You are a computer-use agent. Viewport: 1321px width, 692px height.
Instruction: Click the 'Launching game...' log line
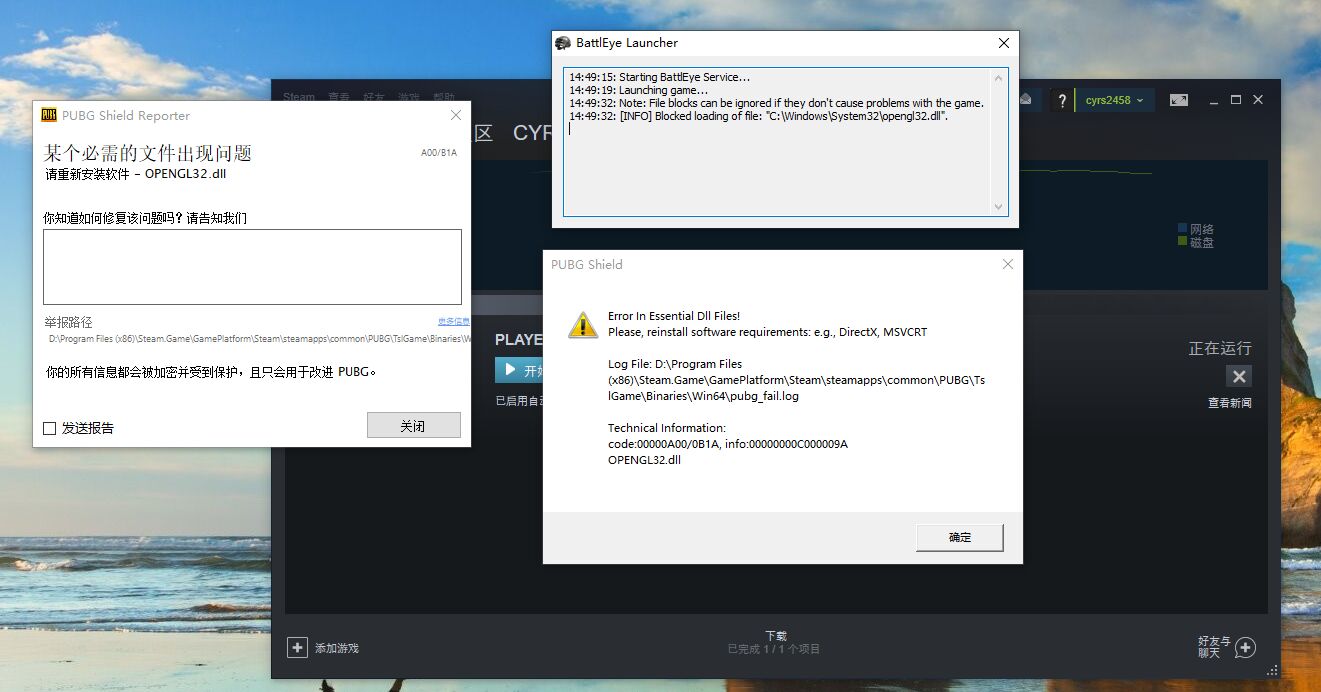(638, 90)
